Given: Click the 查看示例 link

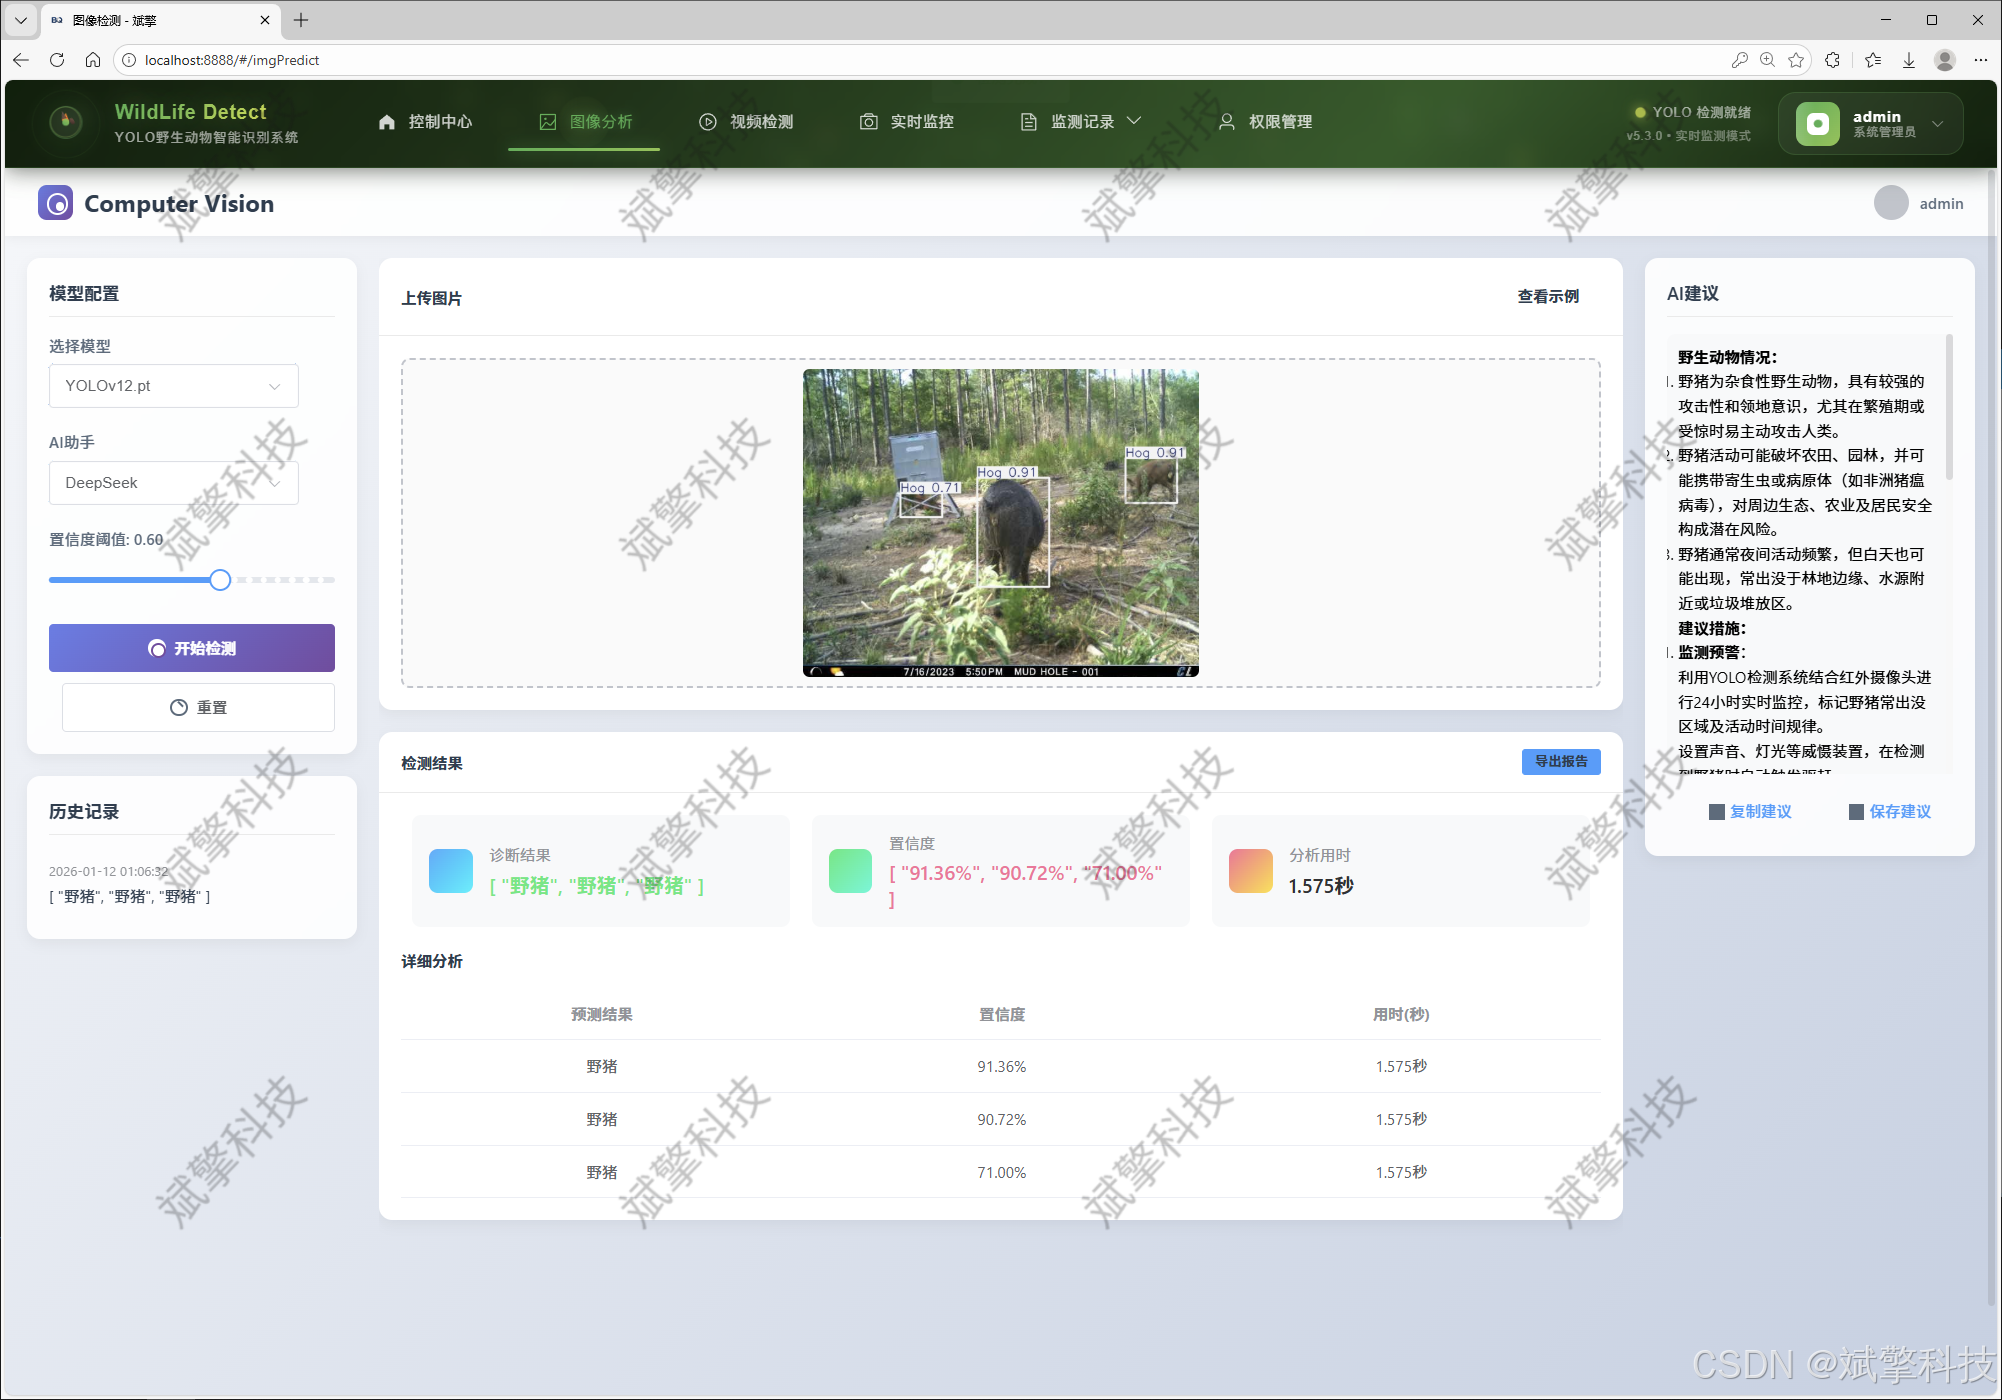Looking at the screenshot, I should coord(1547,297).
